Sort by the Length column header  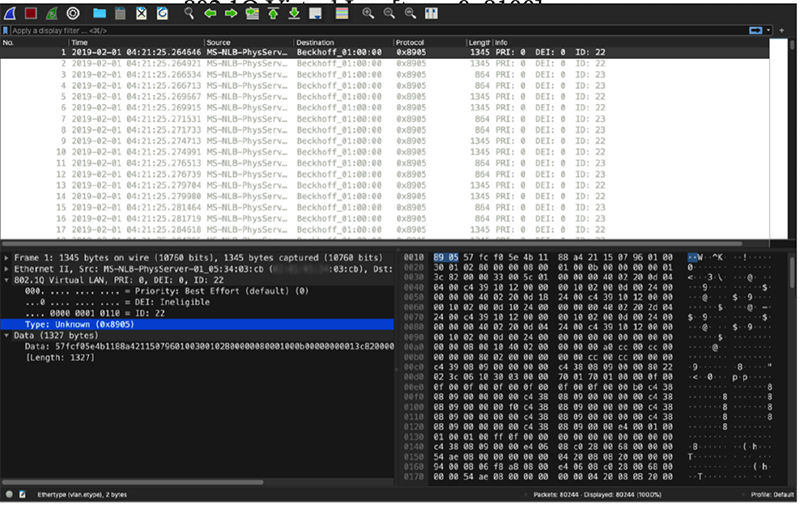(x=479, y=43)
